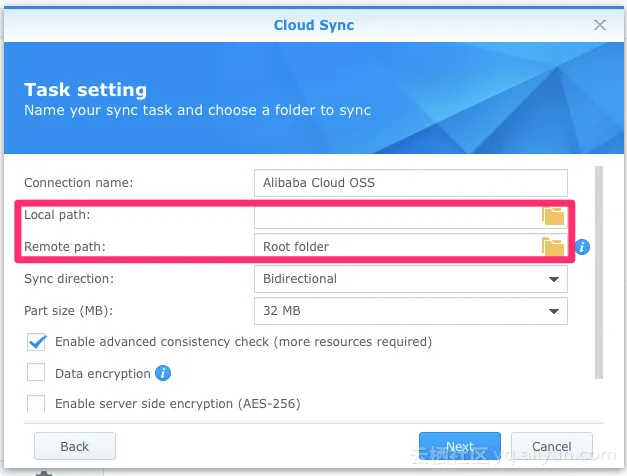
Task: Select the Bidirectional combo box
Action: (411, 279)
